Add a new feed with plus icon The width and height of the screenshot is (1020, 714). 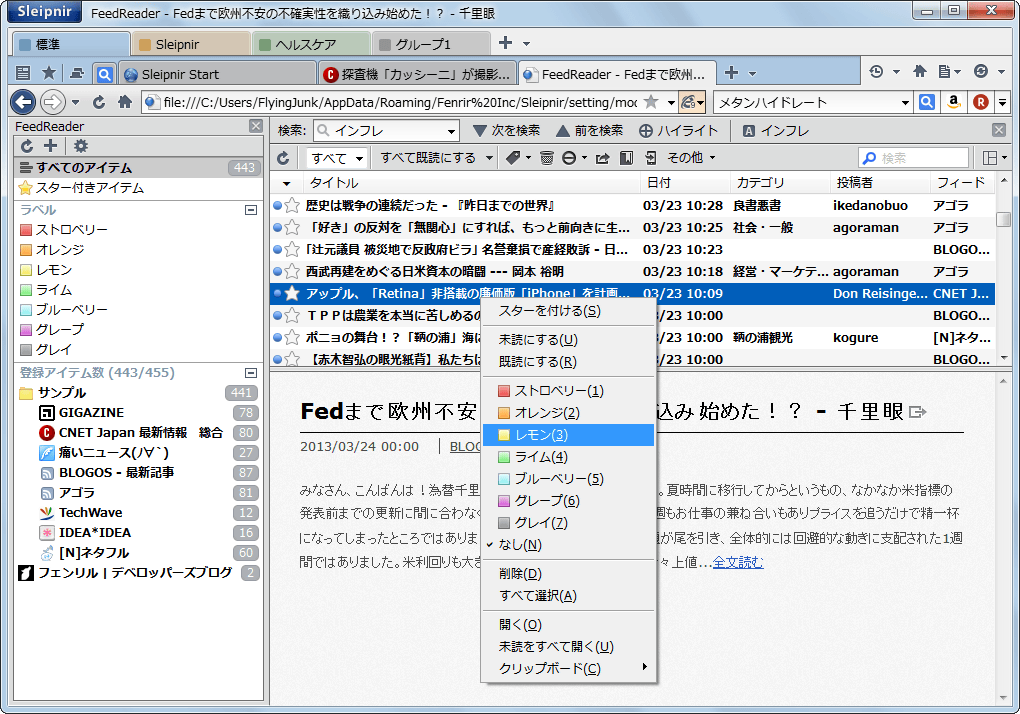(x=51, y=146)
